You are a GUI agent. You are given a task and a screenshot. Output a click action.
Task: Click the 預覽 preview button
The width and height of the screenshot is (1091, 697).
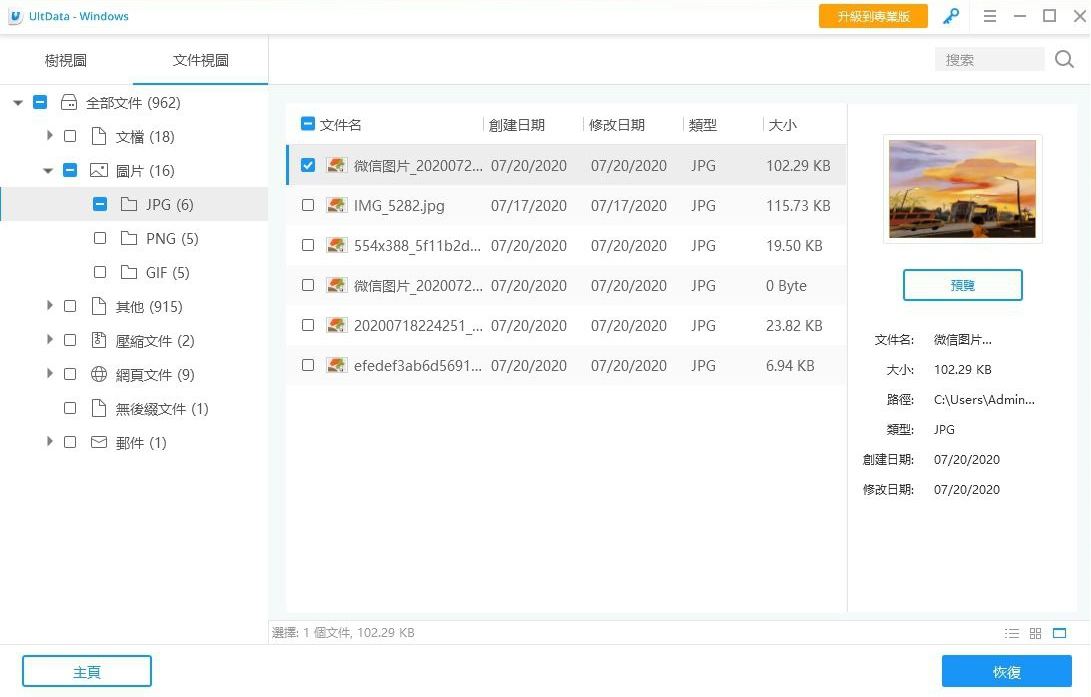coord(962,285)
